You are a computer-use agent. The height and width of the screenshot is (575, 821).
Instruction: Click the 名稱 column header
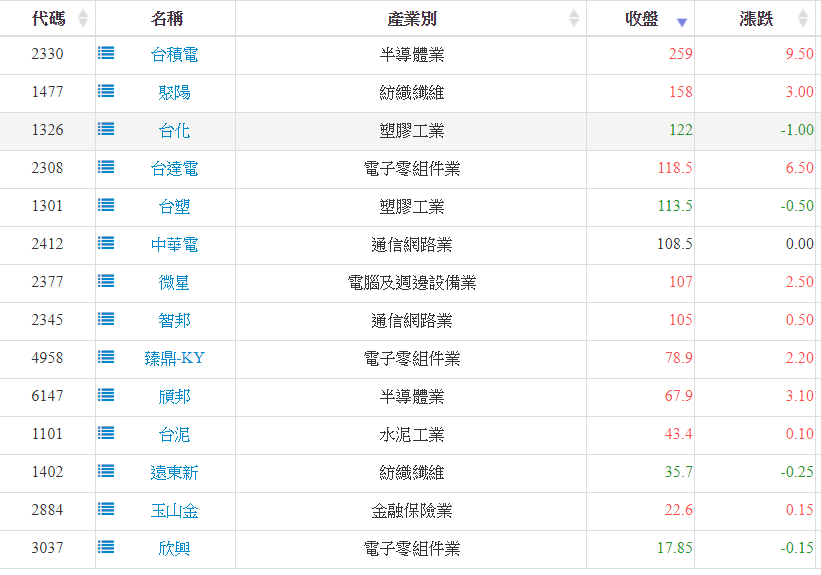pyautogui.click(x=166, y=19)
